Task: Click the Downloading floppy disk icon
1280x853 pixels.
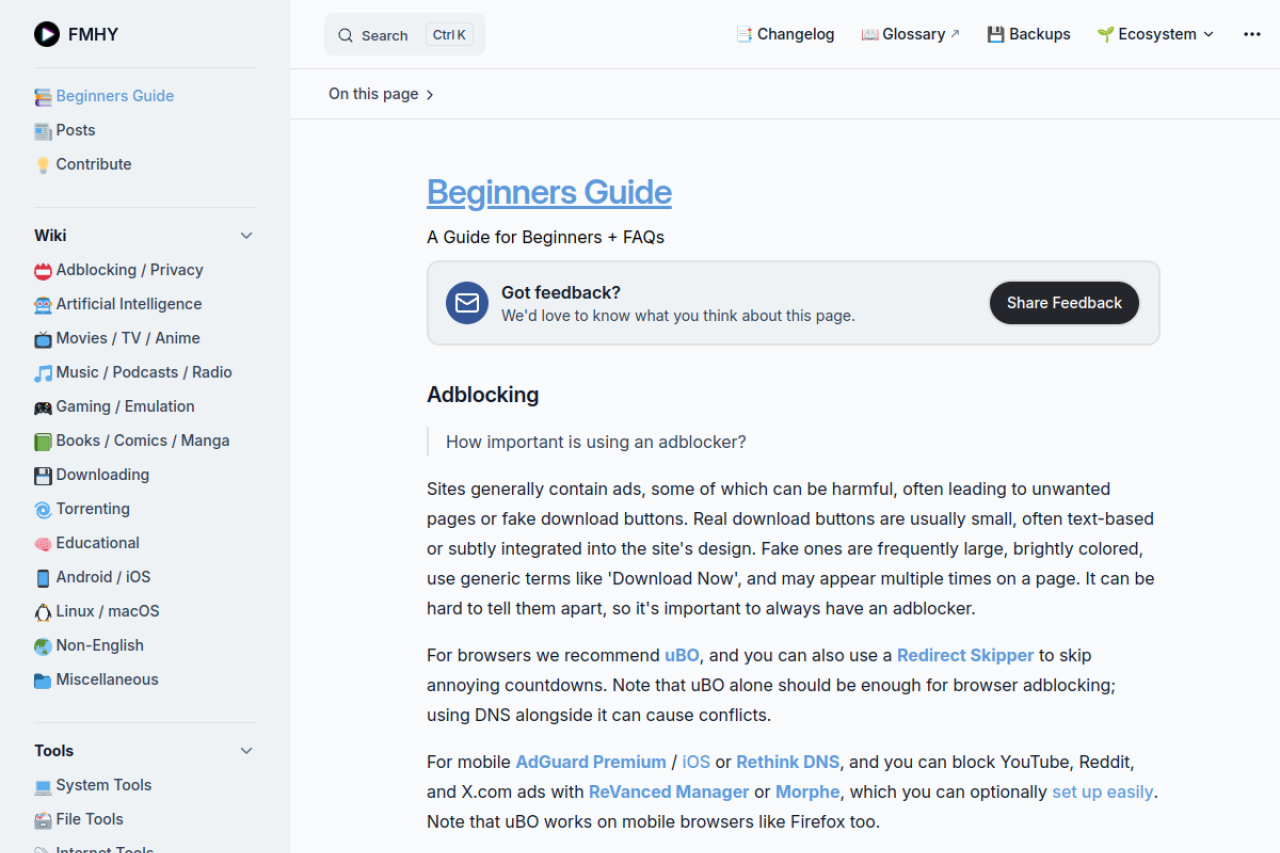Action: (43, 475)
